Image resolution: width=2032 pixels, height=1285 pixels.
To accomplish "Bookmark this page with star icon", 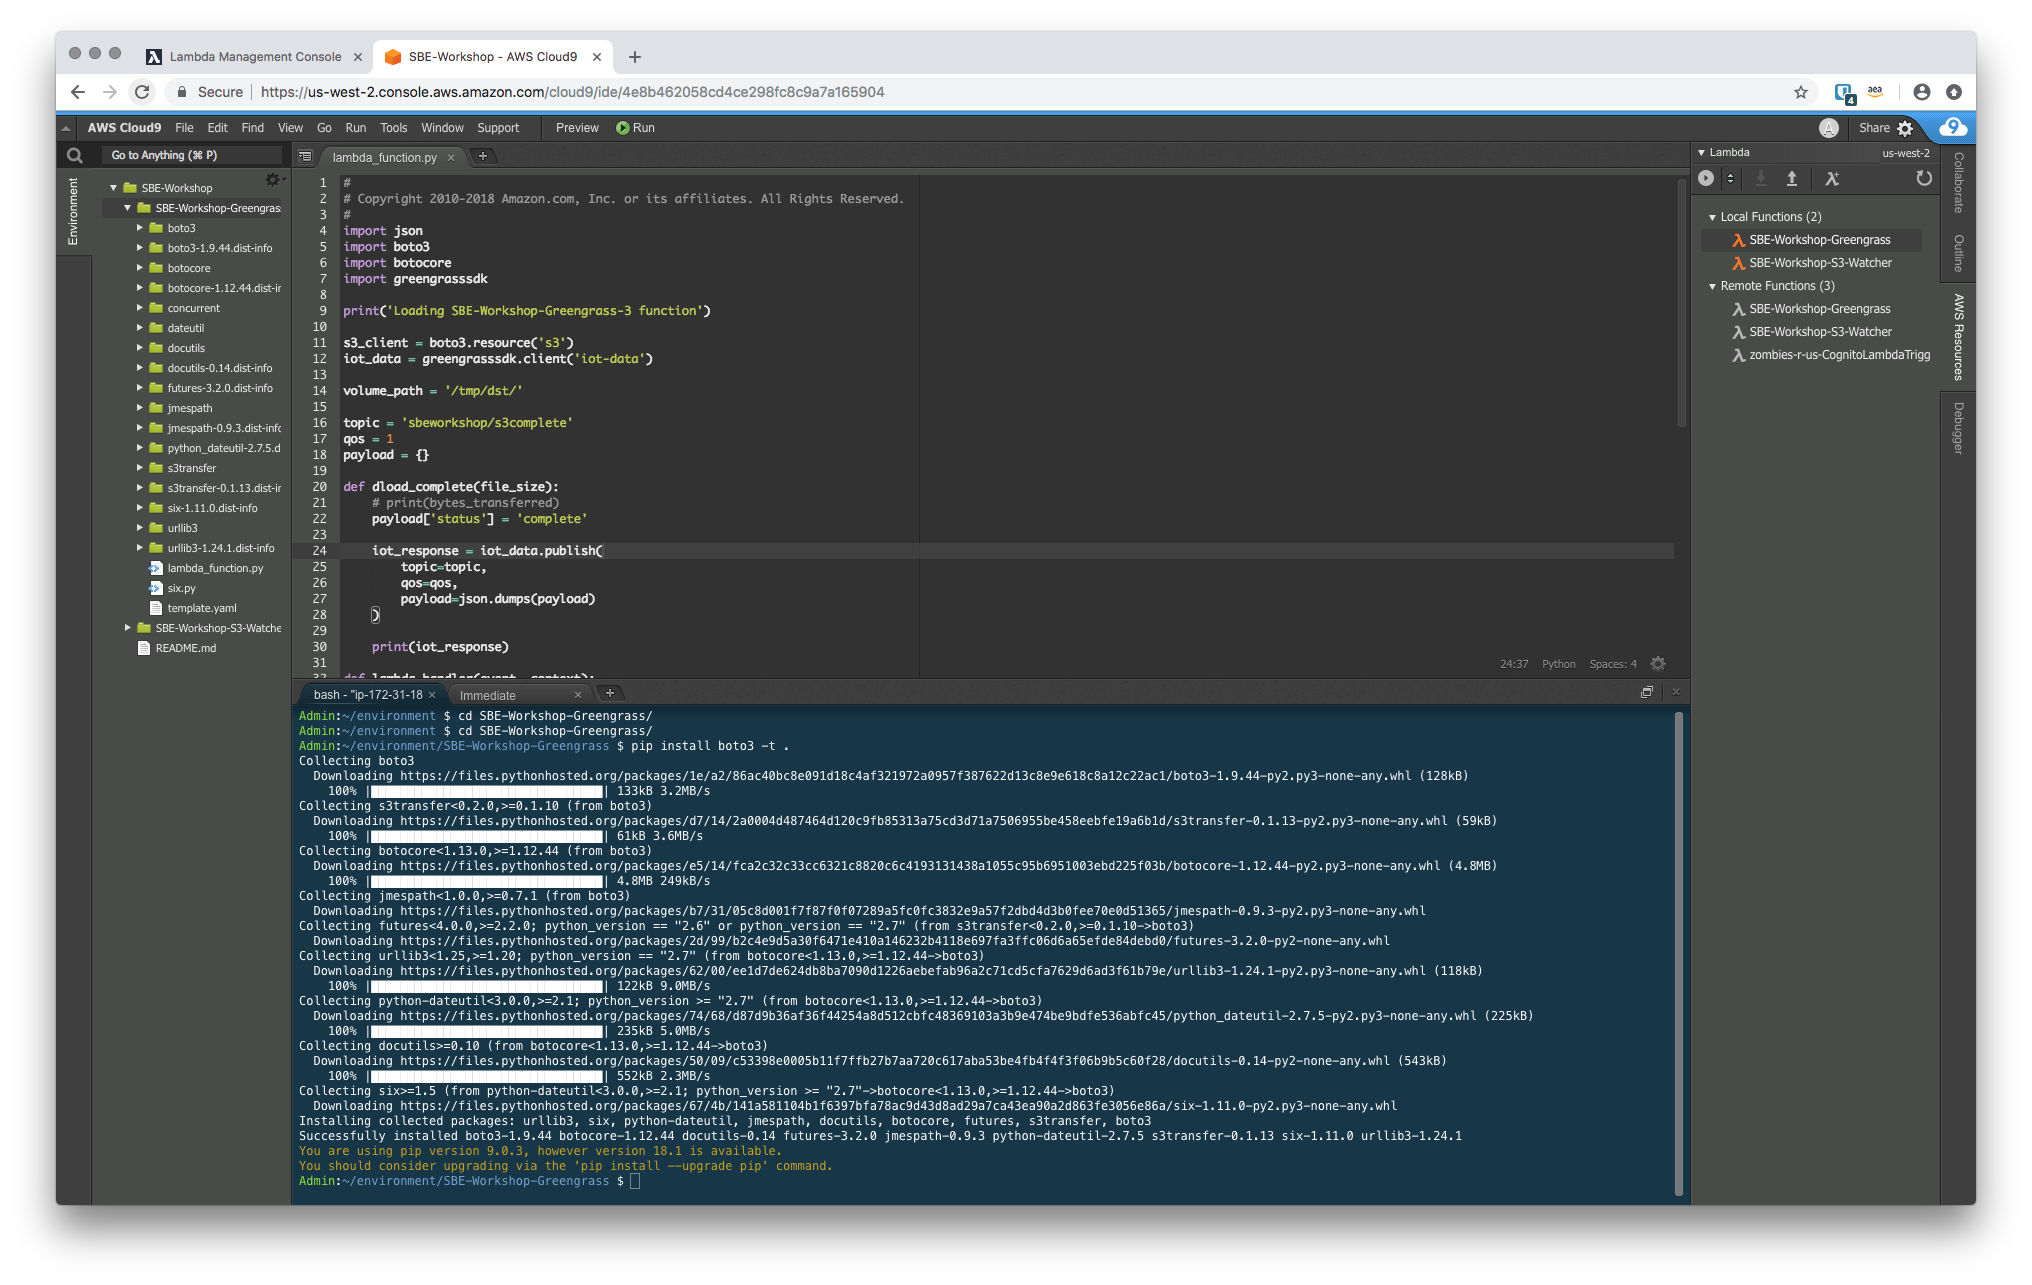I will click(1800, 92).
